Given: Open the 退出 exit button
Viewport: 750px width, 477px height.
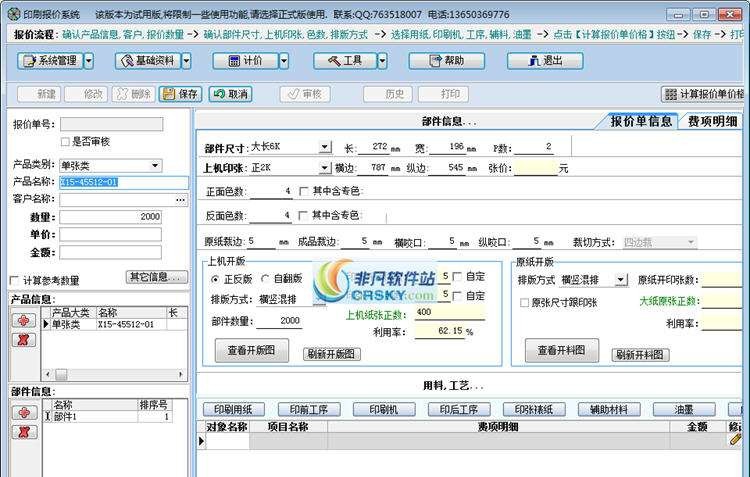Looking at the screenshot, I should (x=544, y=61).
